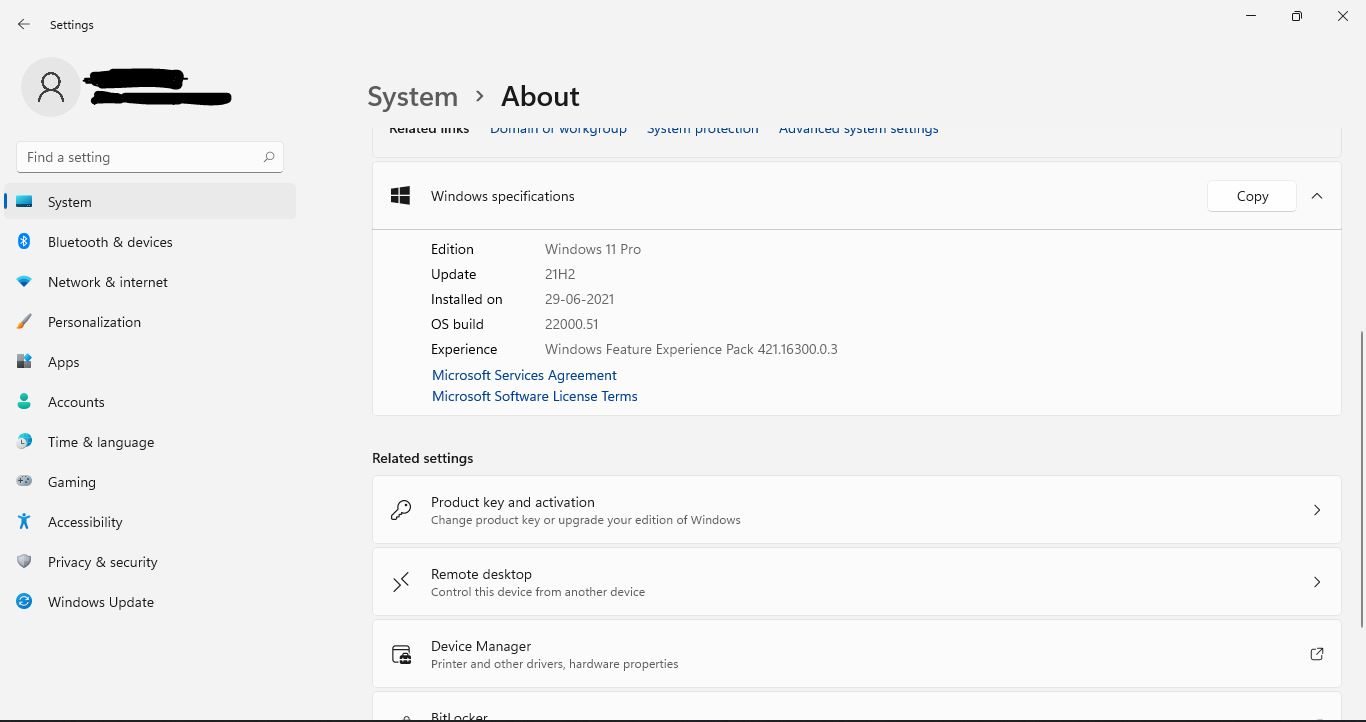Click the Windows logo beside Windows specifications
The image size is (1366, 722).
click(x=400, y=196)
